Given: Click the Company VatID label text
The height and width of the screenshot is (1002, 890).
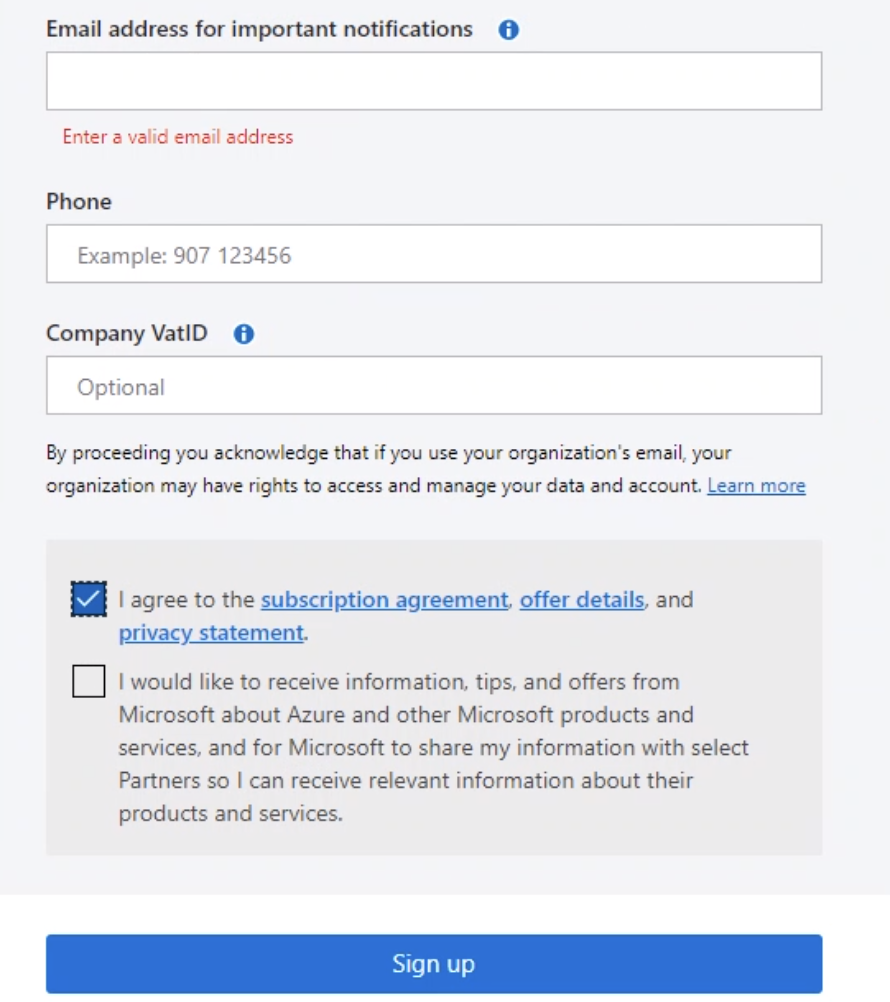Looking at the screenshot, I should 127,333.
